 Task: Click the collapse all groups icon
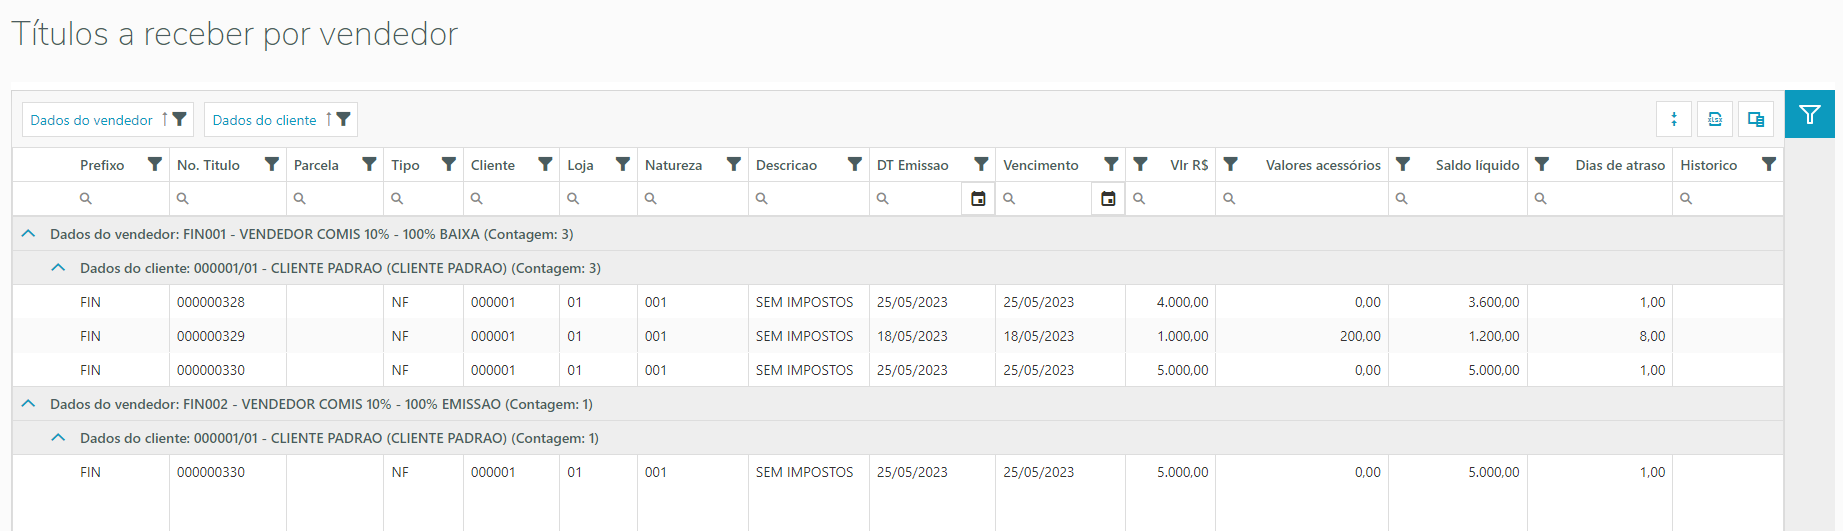(1674, 119)
